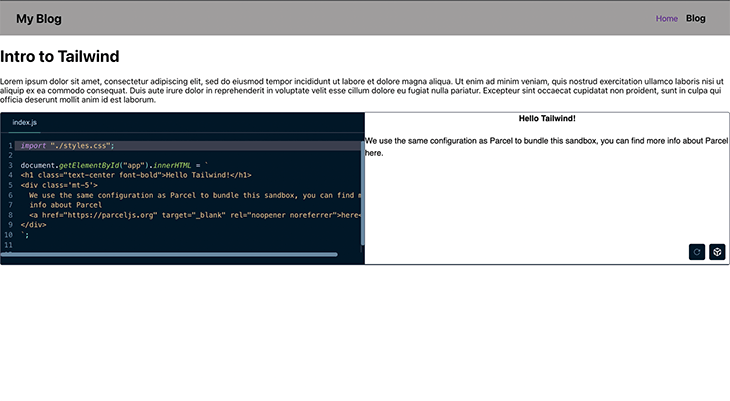Open sandbox in CodeSandbox icon
Viewport: 730px width, 401px height.
pos(717,252)
